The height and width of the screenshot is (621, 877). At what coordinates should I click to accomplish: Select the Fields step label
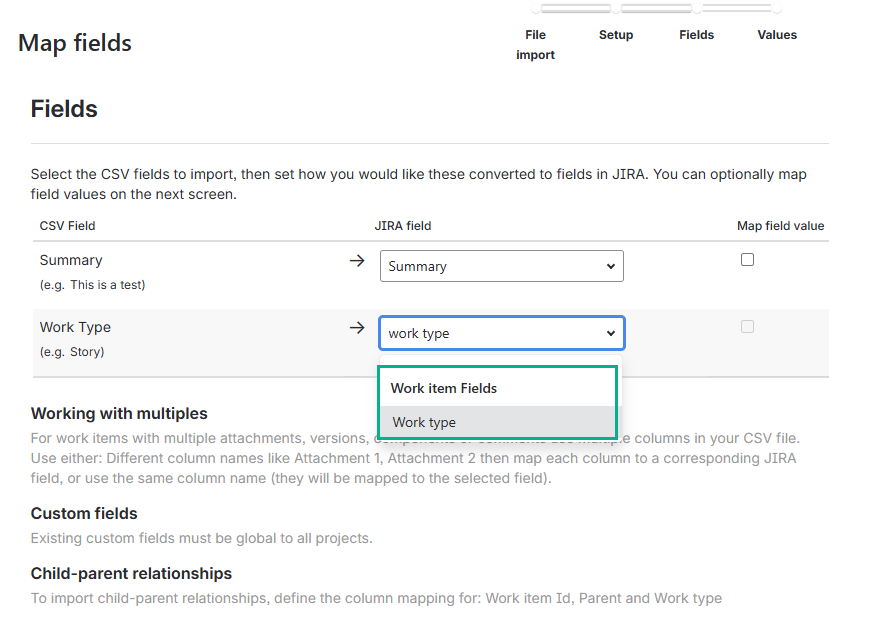click(697, 35)
